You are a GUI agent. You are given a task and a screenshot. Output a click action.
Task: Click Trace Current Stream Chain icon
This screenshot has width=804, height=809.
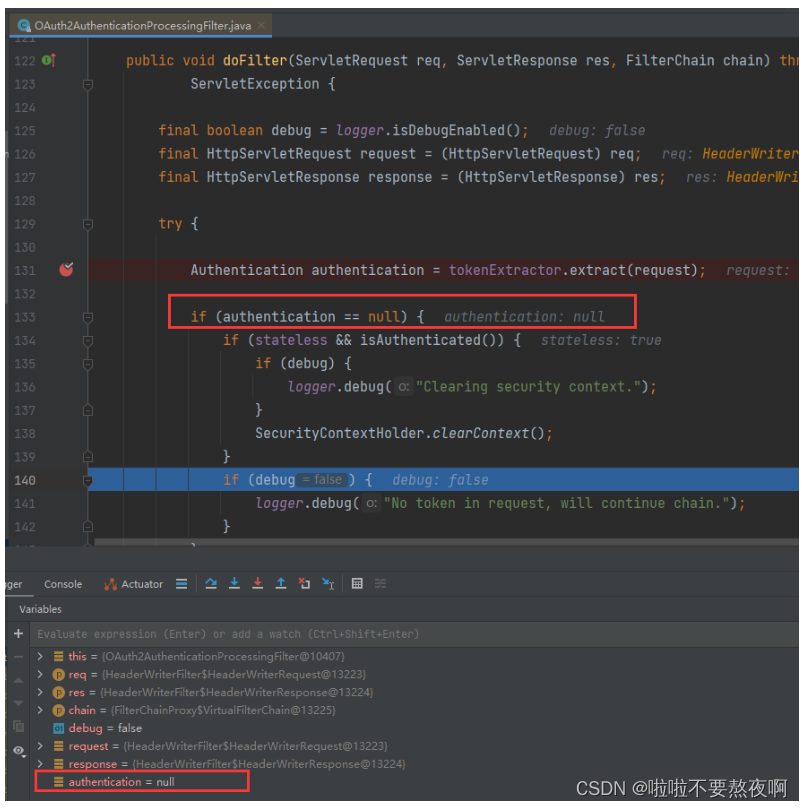point(380,584)
